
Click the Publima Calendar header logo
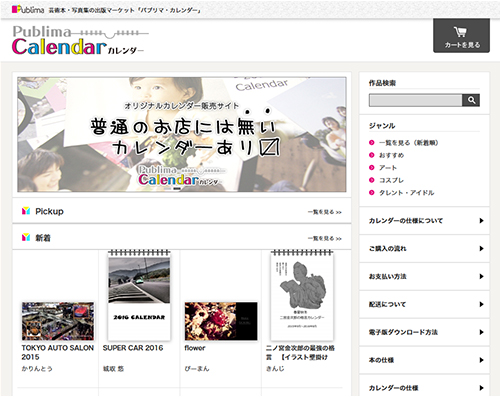[x=80, y=41]
